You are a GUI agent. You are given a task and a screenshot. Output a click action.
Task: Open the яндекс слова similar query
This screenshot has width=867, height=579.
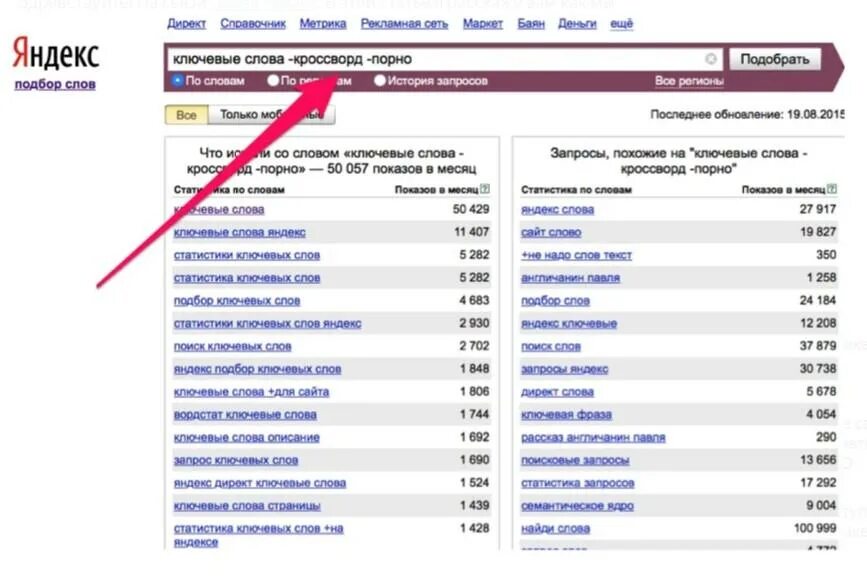tap(557, 210)
